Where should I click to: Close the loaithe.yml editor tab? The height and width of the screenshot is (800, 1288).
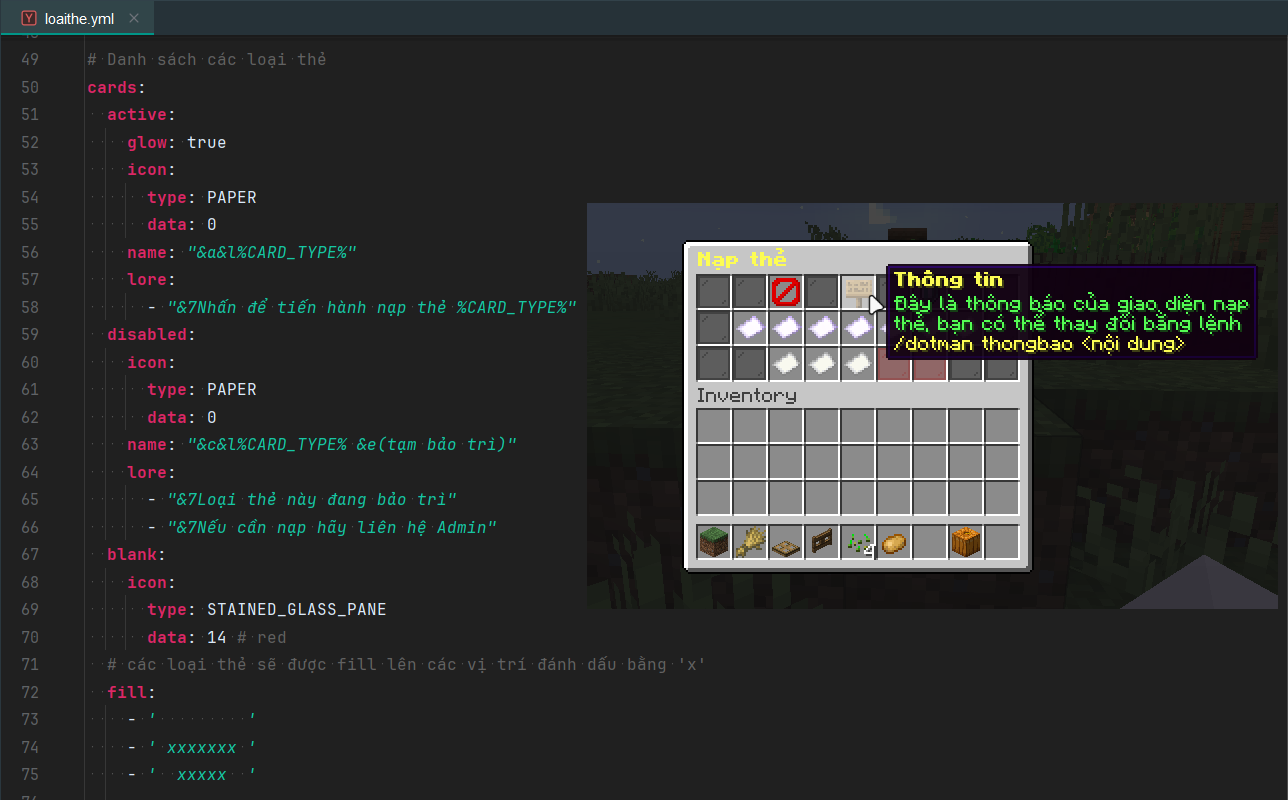[135, 17]
